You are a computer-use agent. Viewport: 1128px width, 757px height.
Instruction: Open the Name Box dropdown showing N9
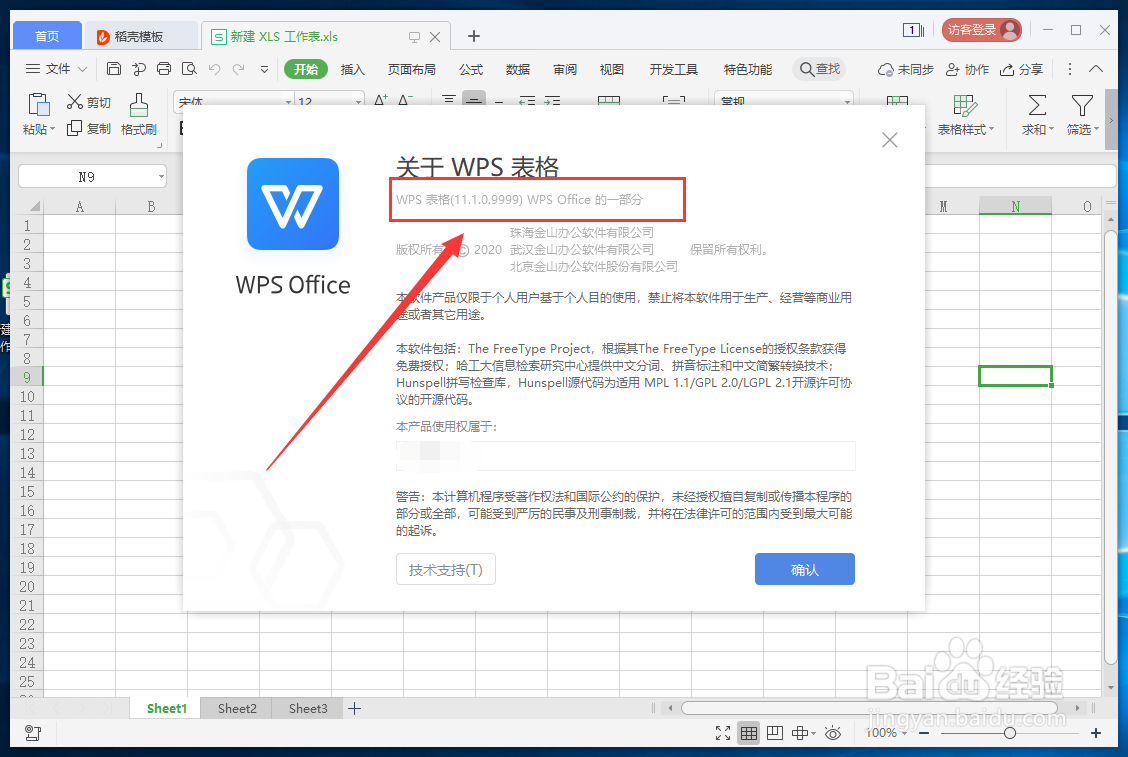point(160,176)
